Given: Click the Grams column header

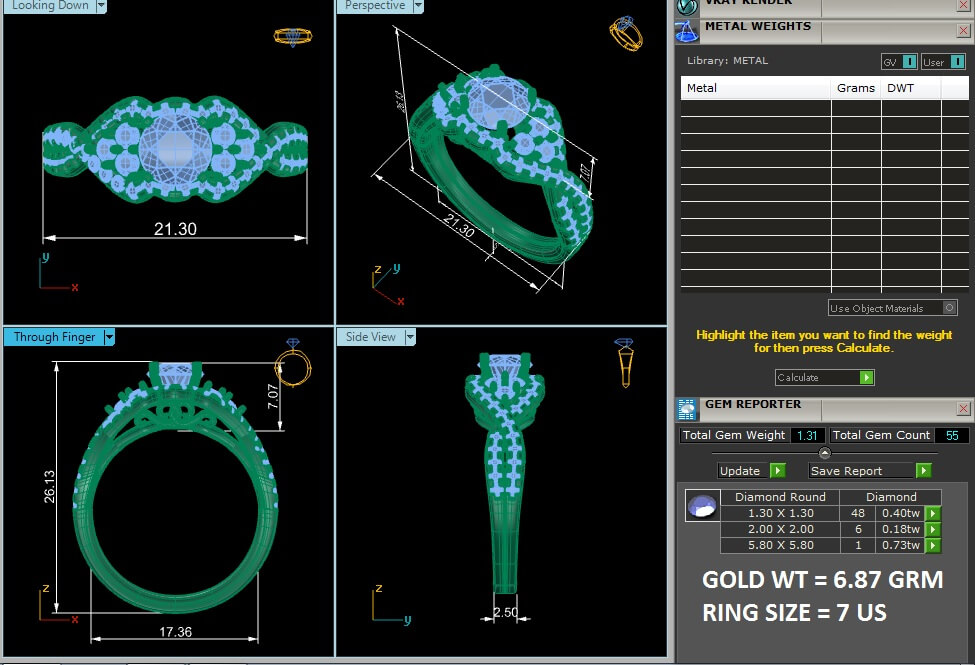Looking at the screenshot, I should (x=856, y=88).
